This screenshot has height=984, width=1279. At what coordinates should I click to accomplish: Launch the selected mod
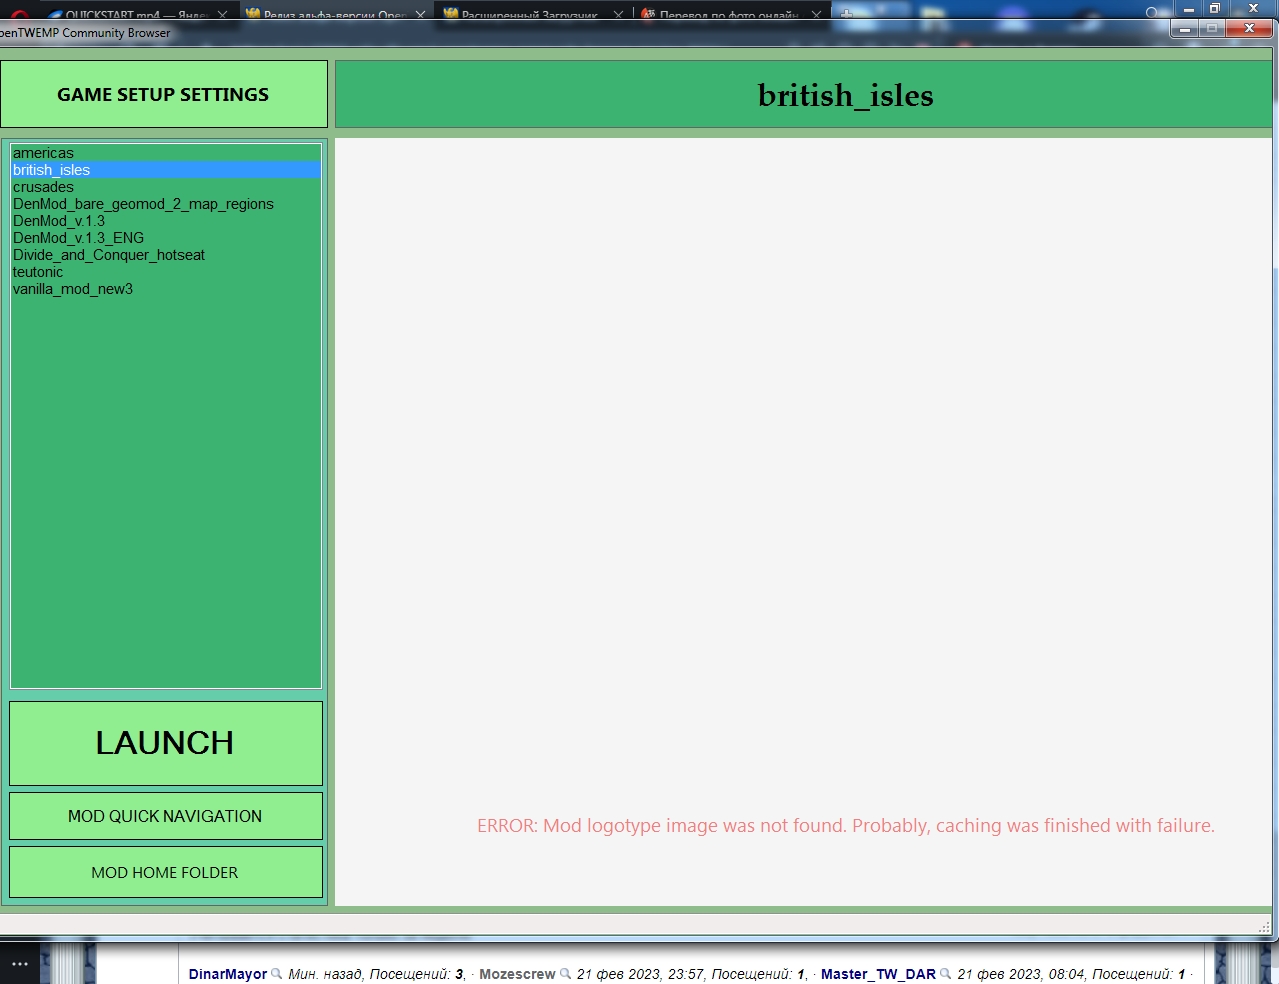[x=166, y=743]
